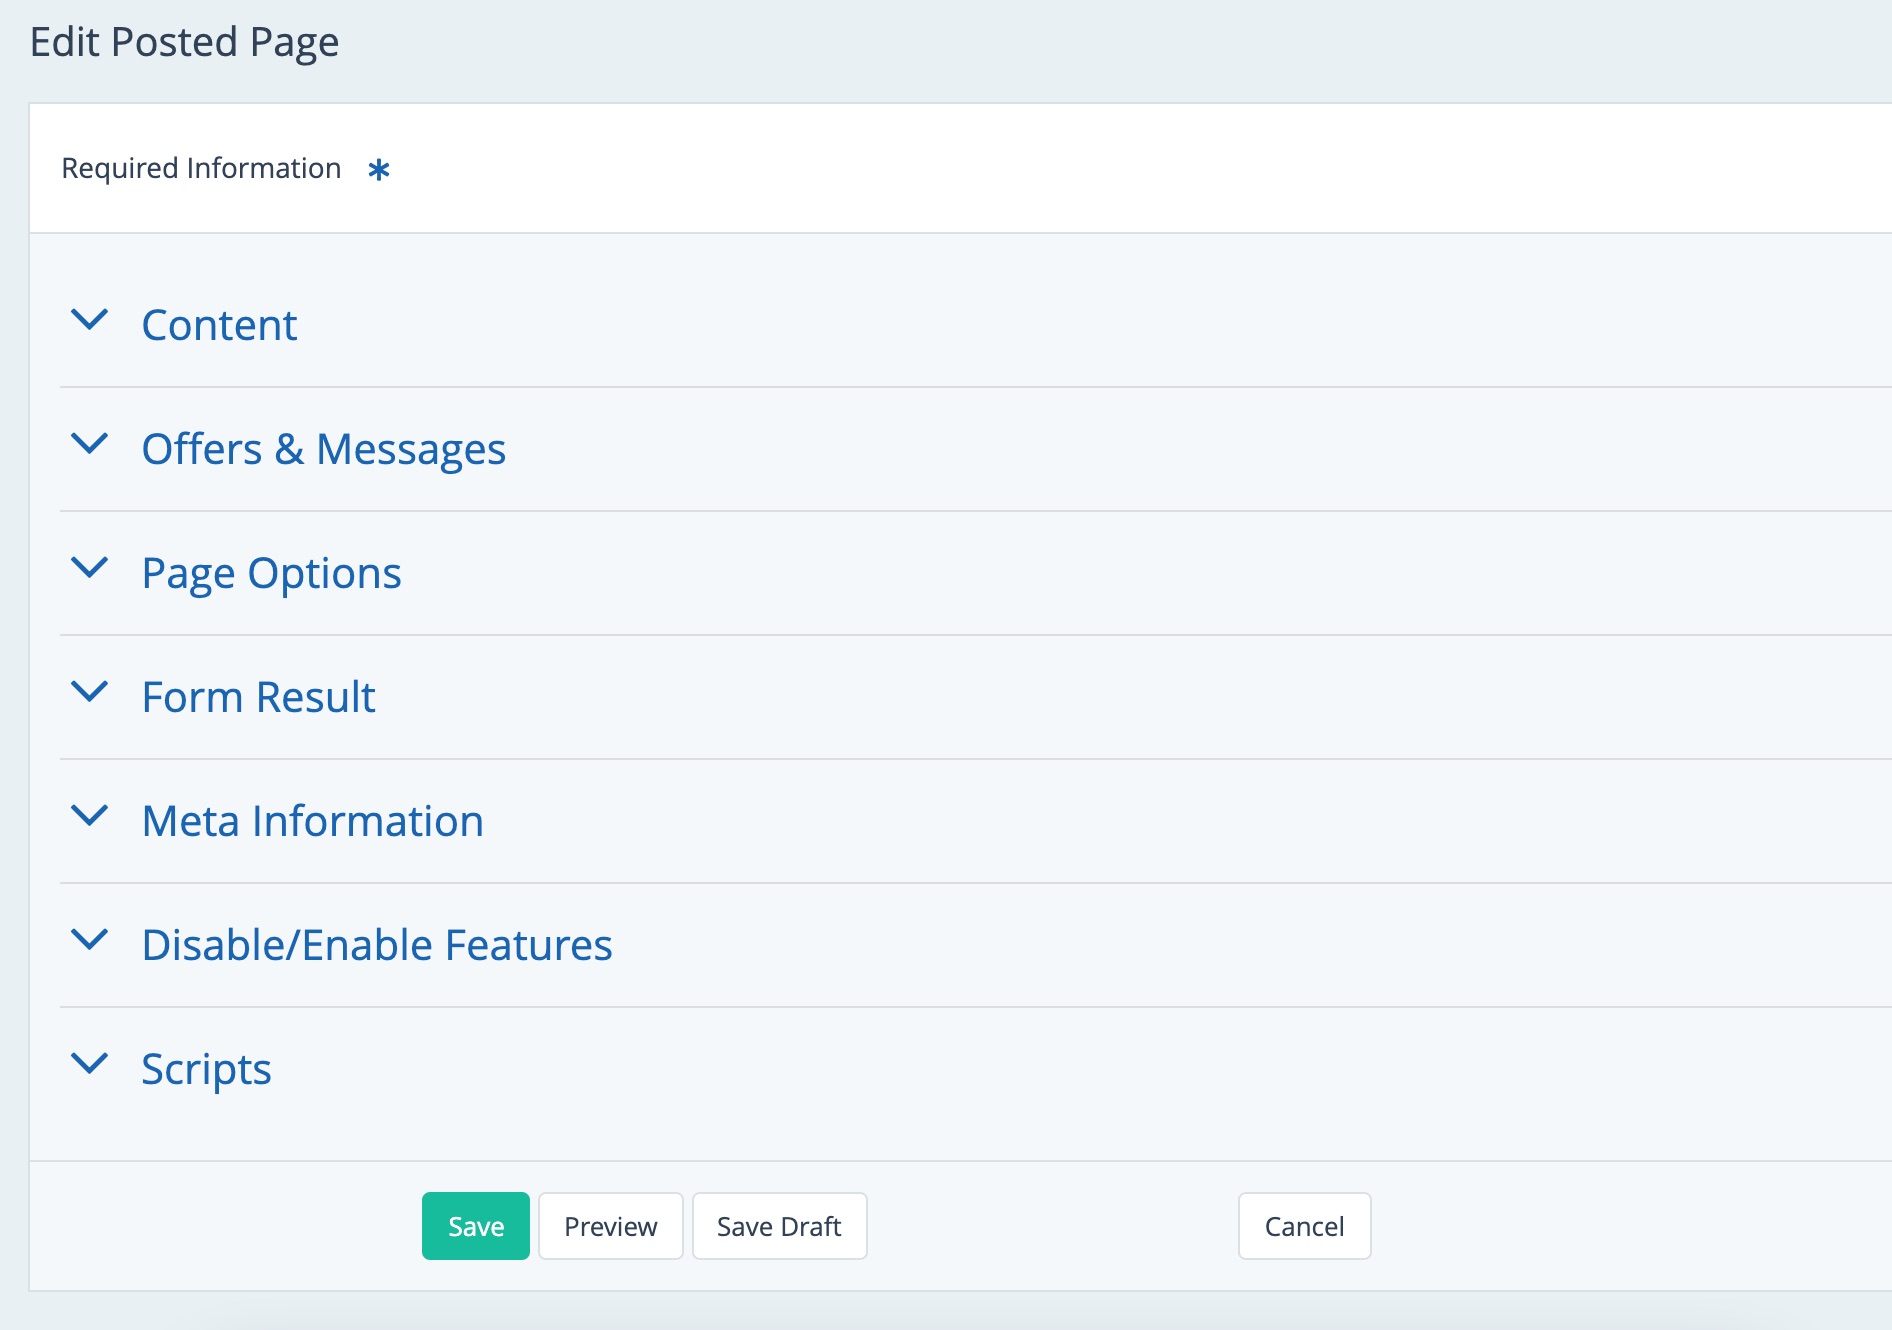Open the Scripts section title
The height and width of the screenshot is (1330, 1892).
206,1069
